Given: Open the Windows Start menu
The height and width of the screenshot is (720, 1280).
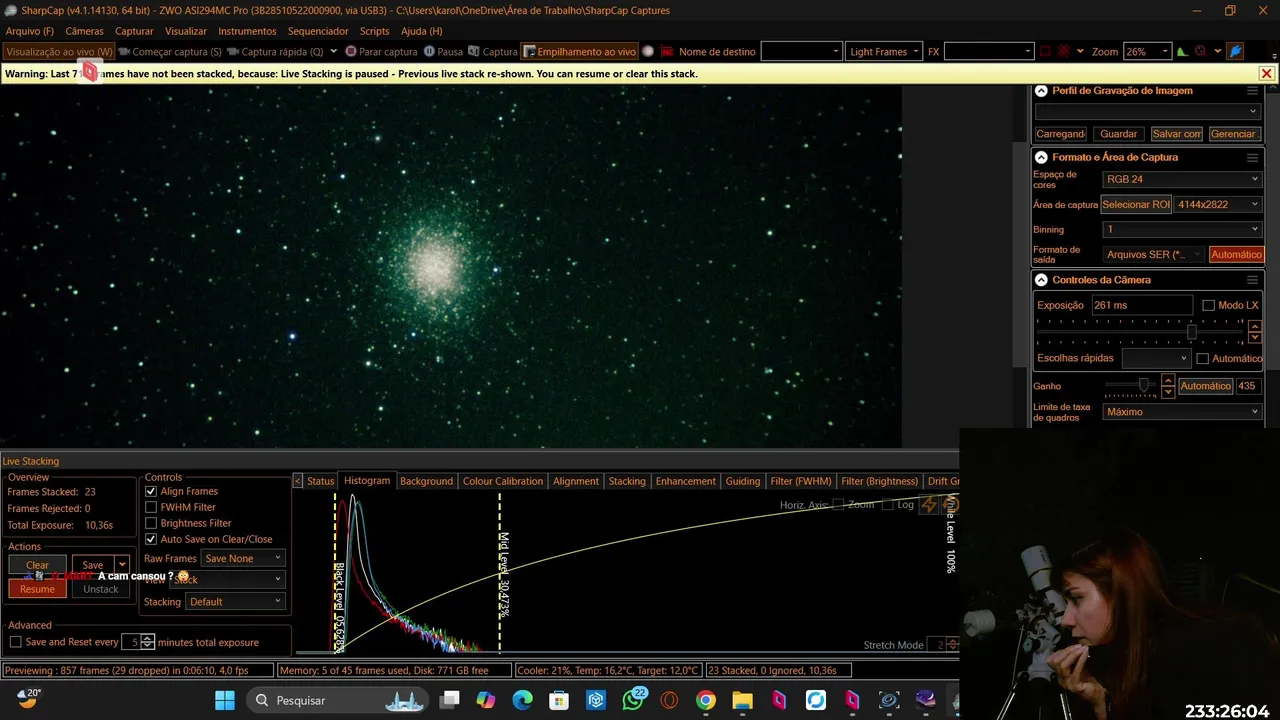Looking at the screenshot, I should point(224,700).
